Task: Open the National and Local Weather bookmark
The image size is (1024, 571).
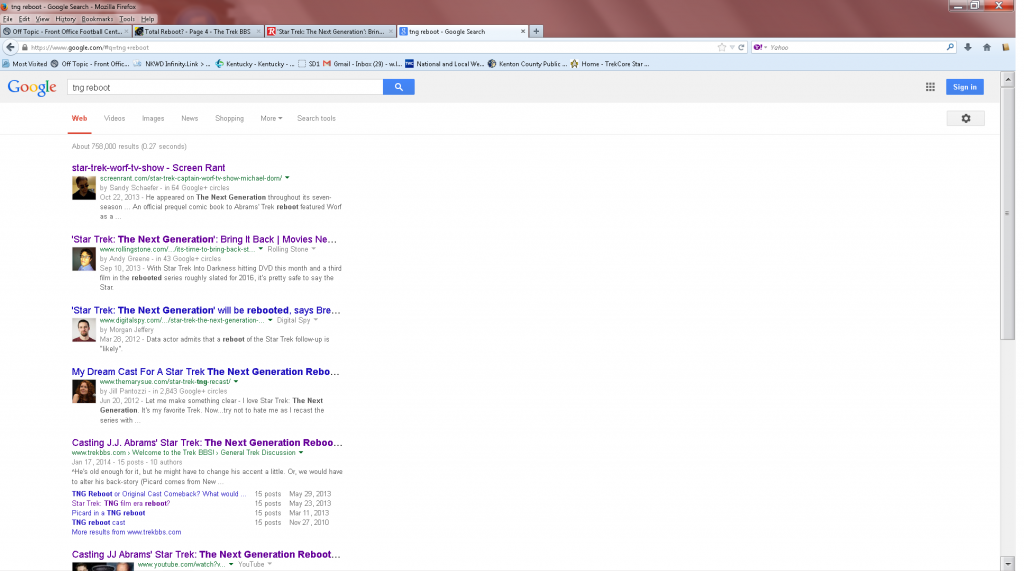Action: (x=445, y=64)
